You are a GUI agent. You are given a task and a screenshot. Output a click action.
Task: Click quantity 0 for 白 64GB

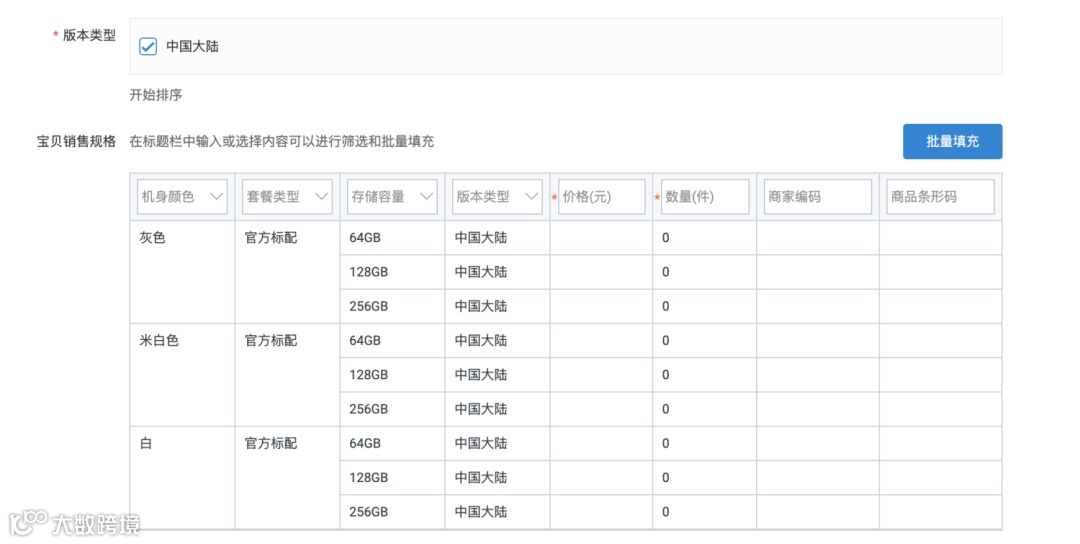tap(665, 443)
